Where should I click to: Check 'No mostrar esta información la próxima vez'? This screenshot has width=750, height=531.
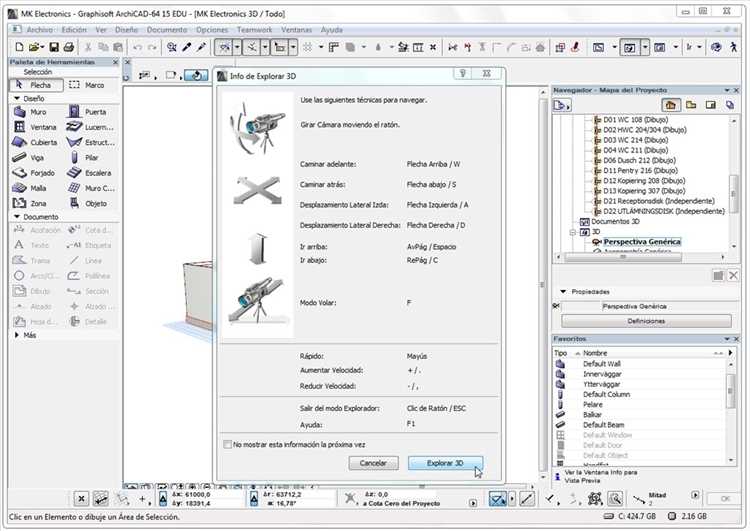pos(228,444)
